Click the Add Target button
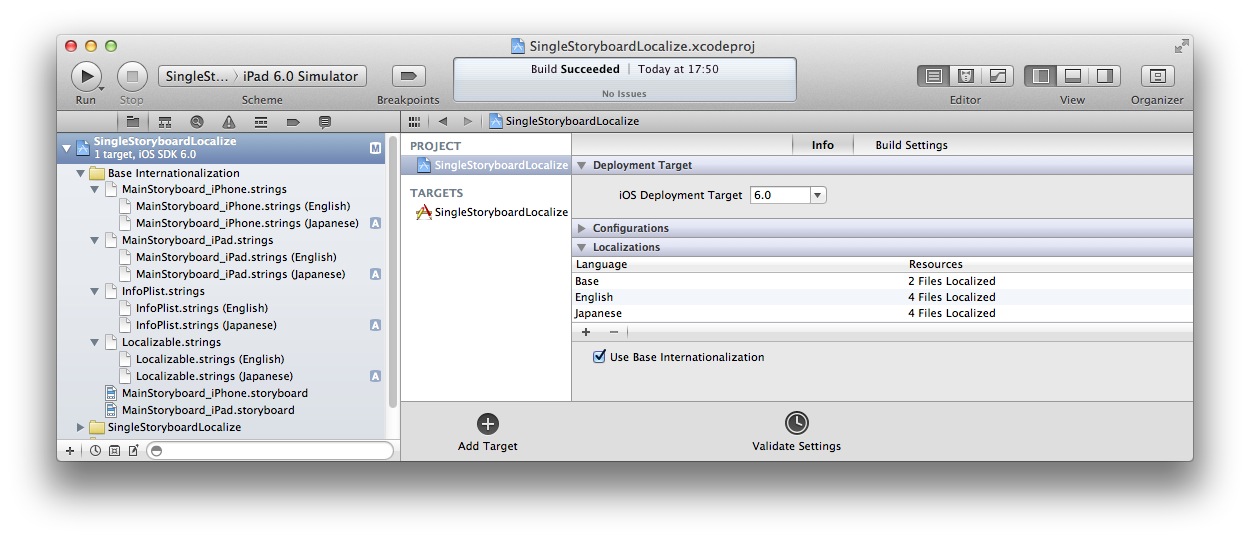Screen dimensions: 1250x540 point(488,432)
